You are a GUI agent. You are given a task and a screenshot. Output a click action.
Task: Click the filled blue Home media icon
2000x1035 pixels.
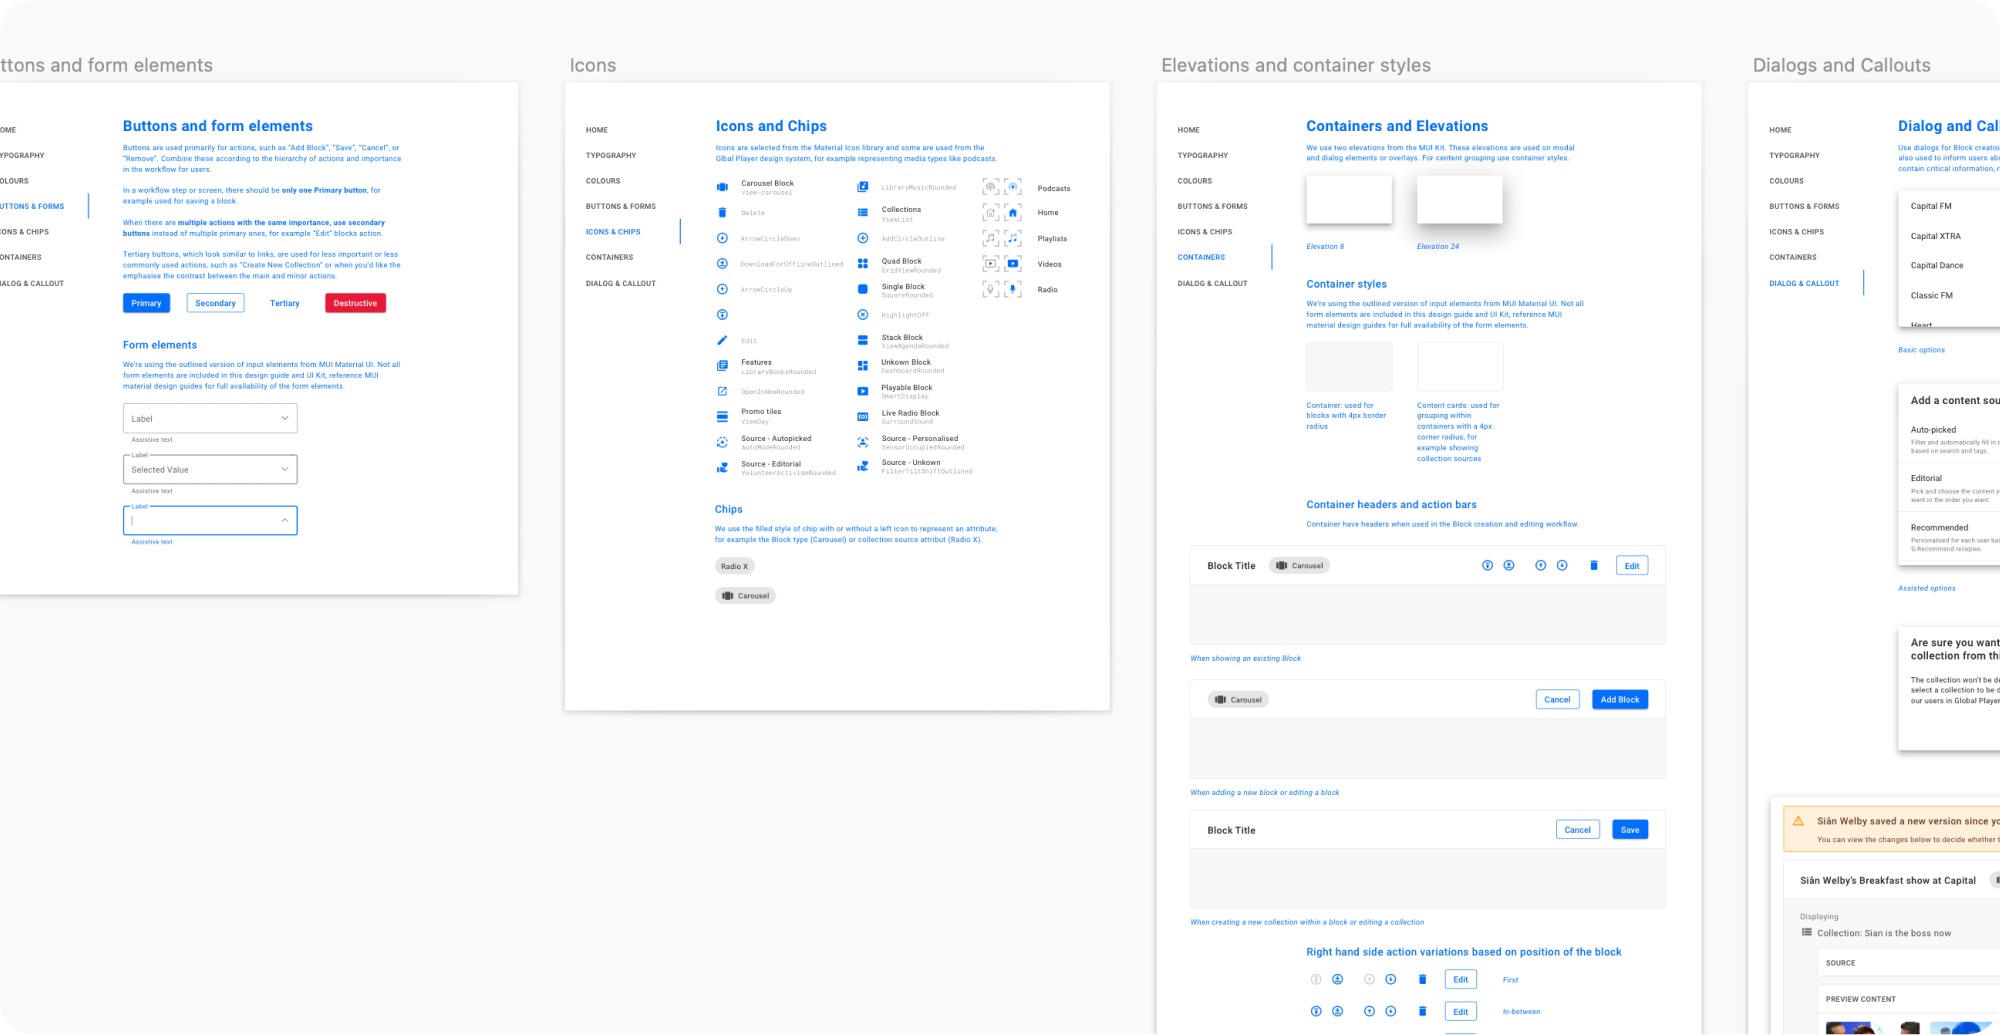[x=1013, y=212]
